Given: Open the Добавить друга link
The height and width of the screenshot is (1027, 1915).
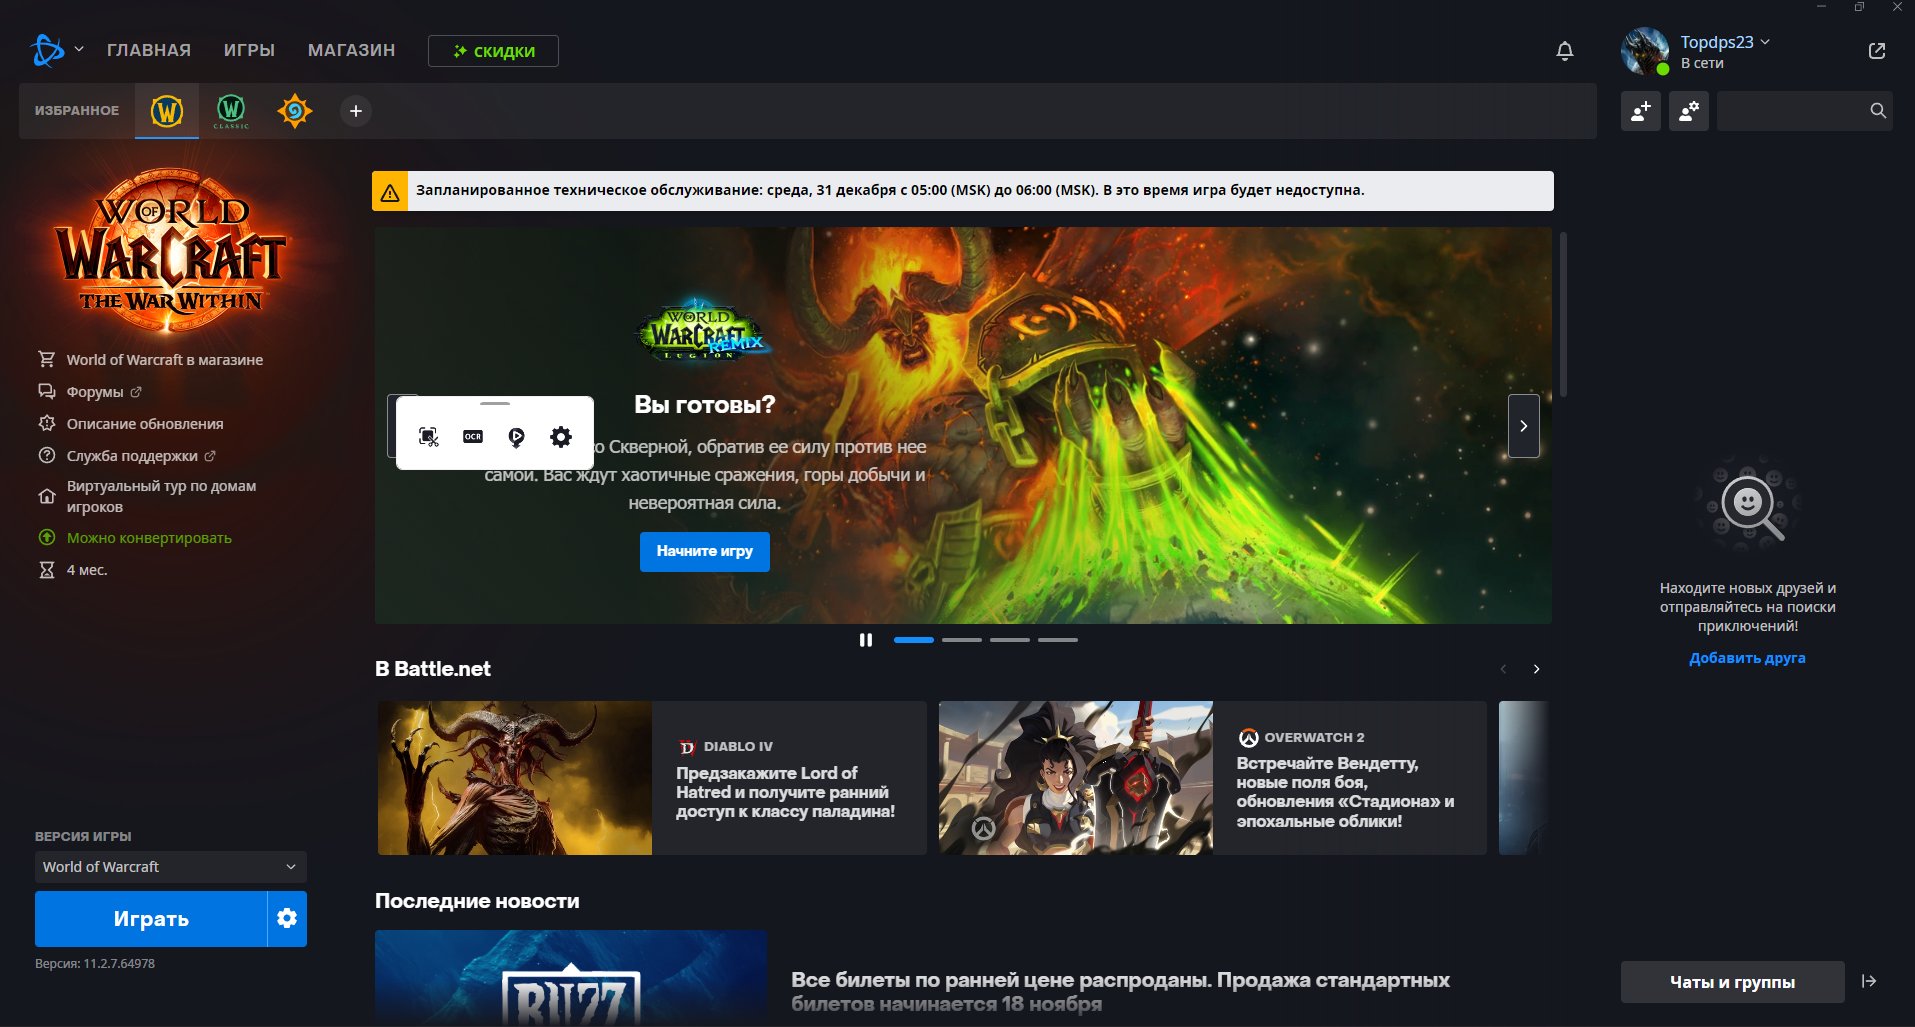Looking at the screenshot, I should coord(1746,658).
